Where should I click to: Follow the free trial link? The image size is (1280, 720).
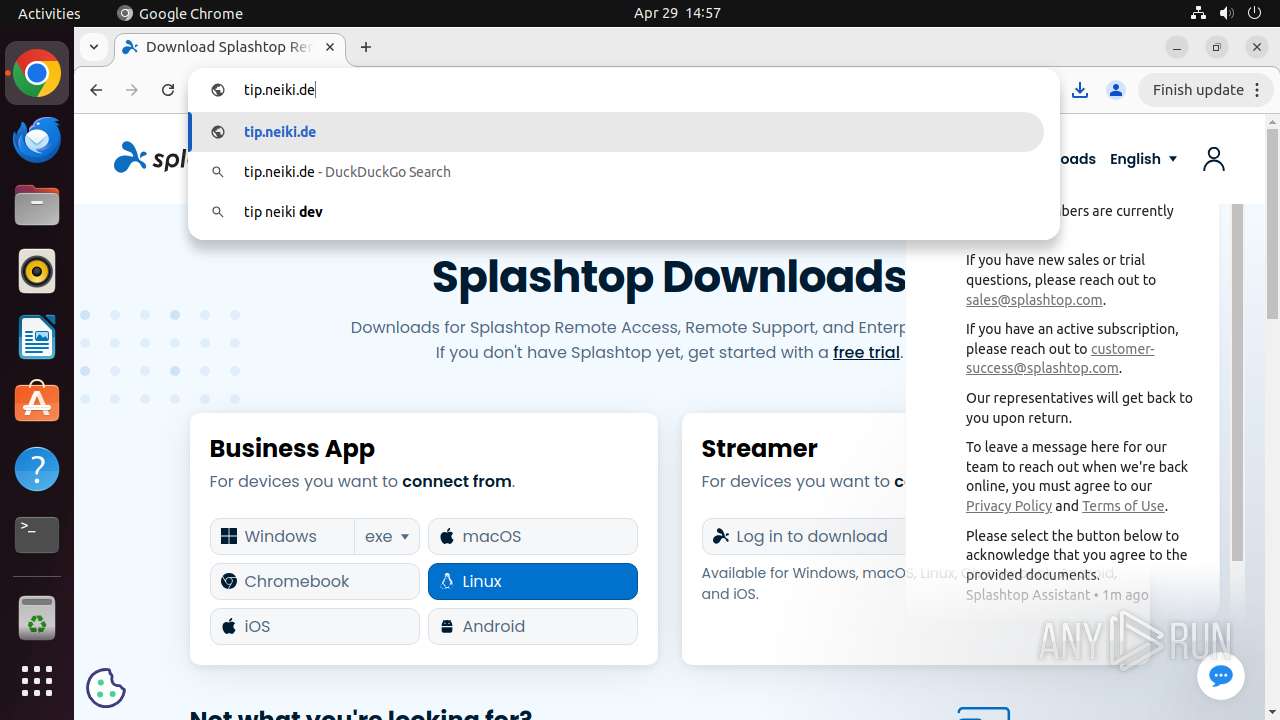[866, 352]
